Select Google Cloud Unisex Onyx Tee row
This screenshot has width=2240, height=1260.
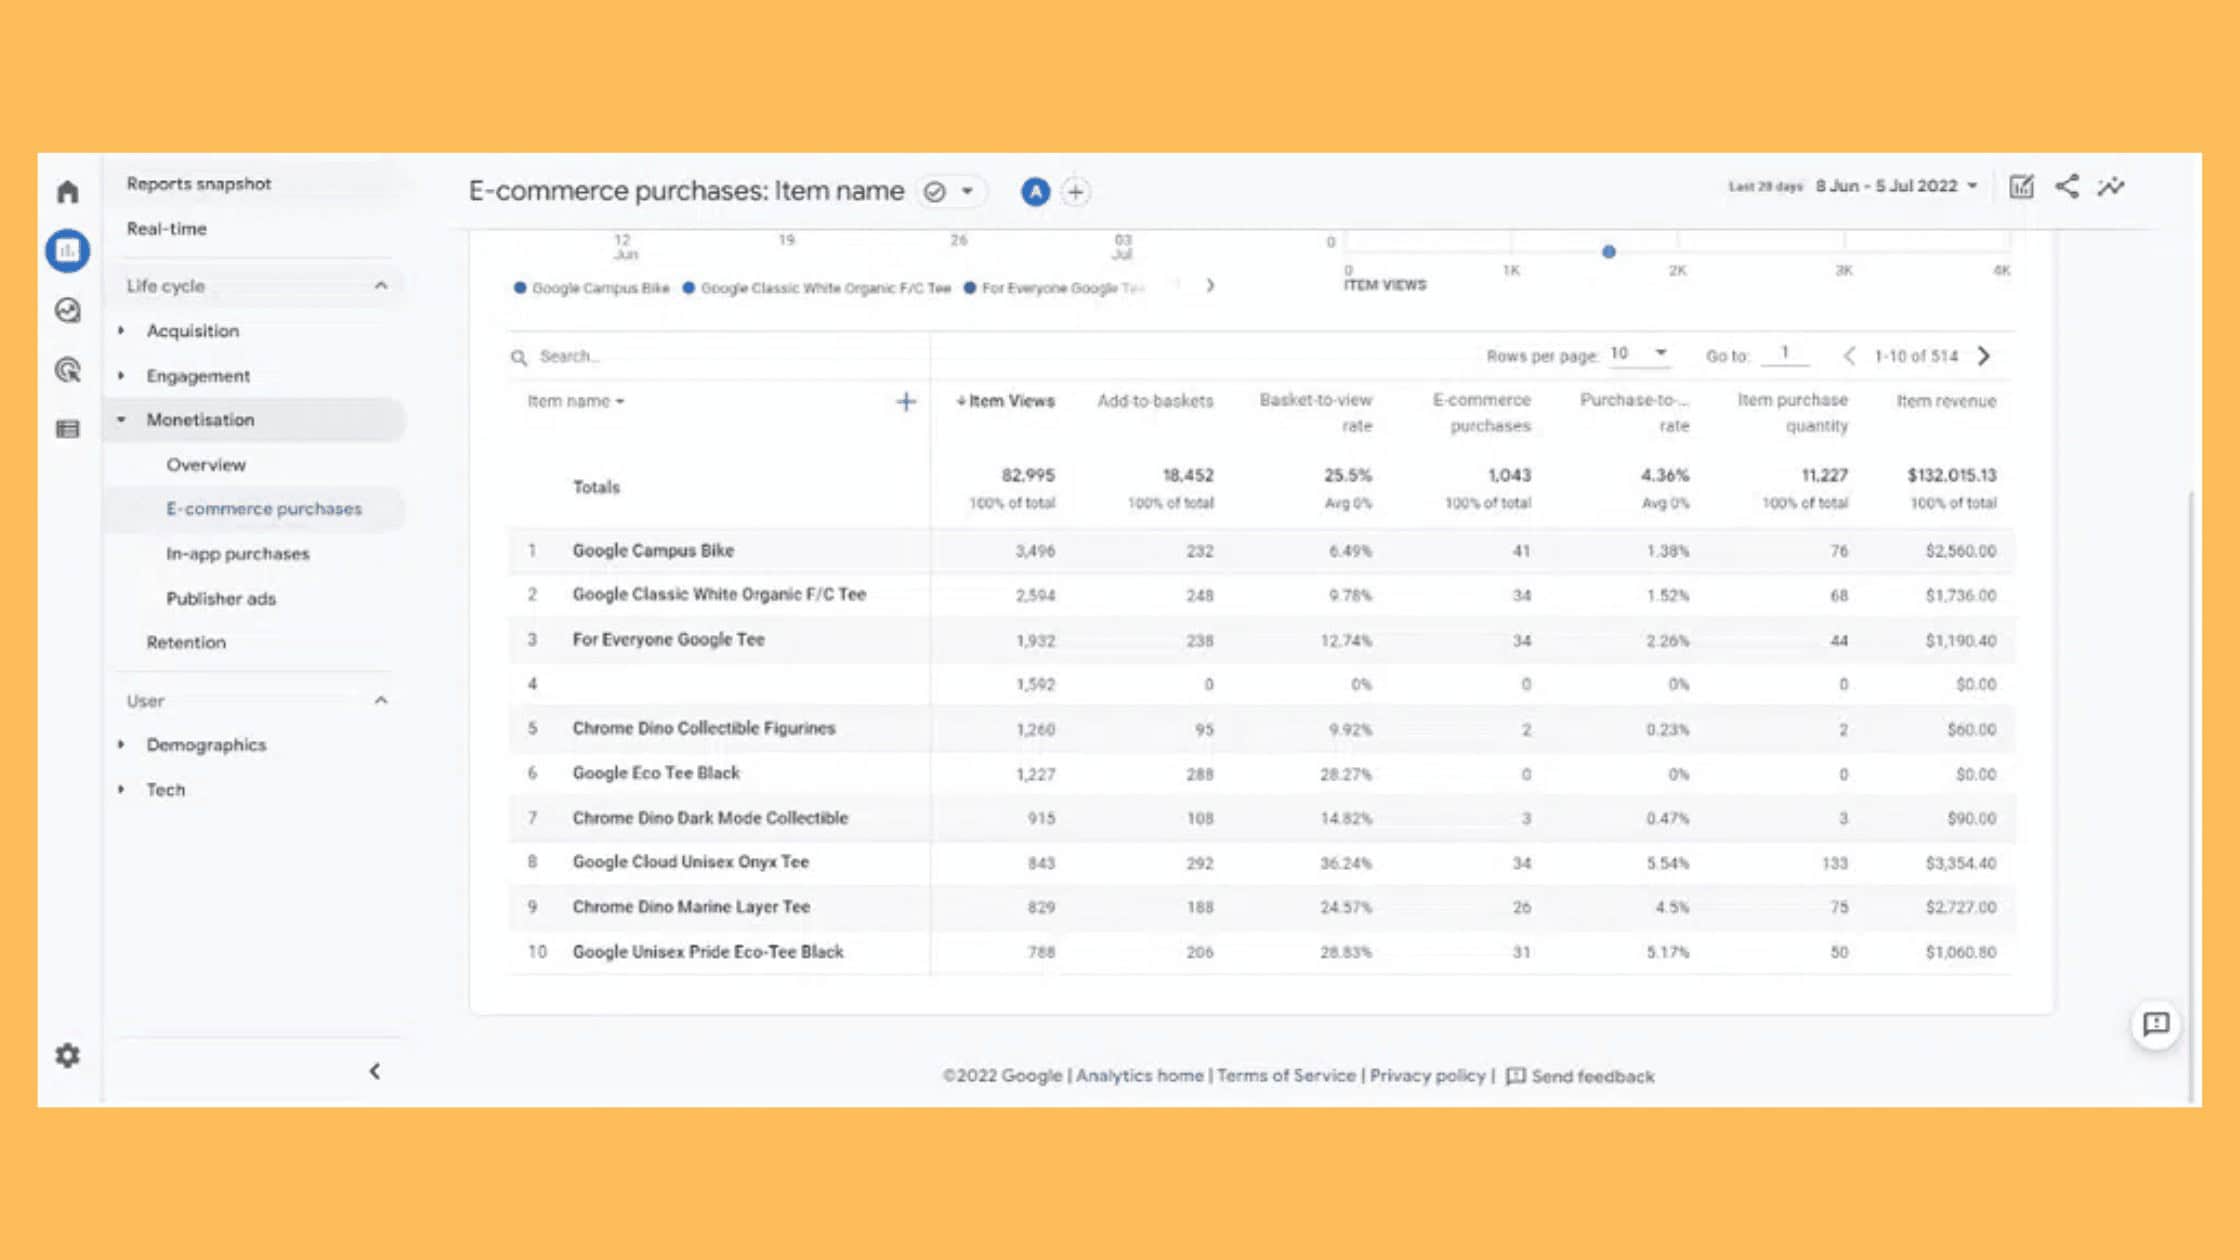pyautogui.click(x=1262, y=863)
